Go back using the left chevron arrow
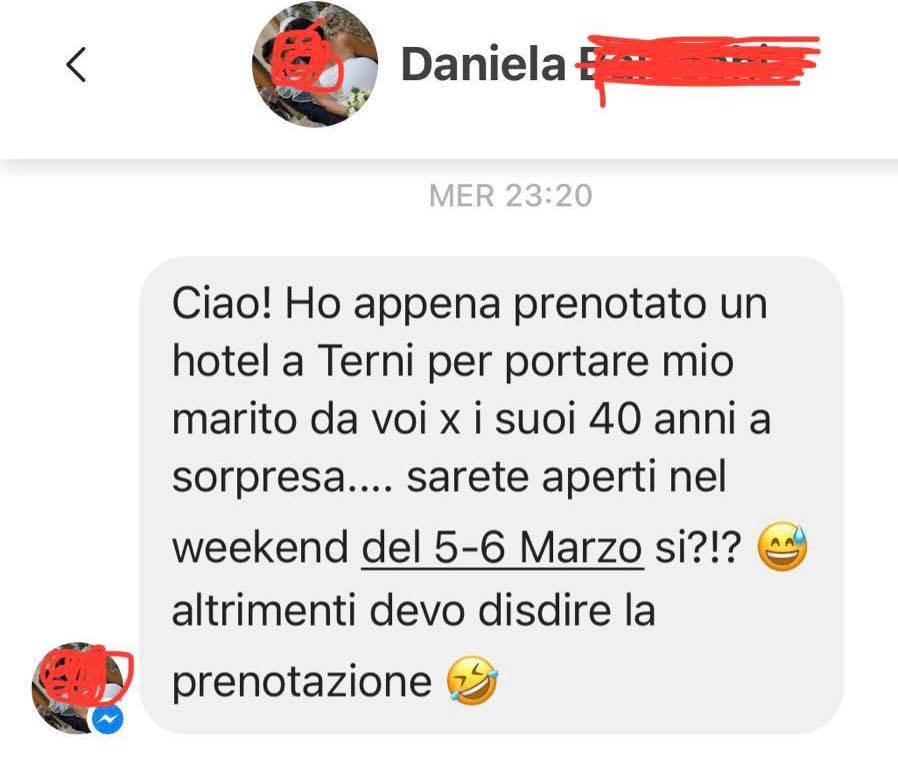This screenshot has height=773, width=898. [x=76, y=65]
